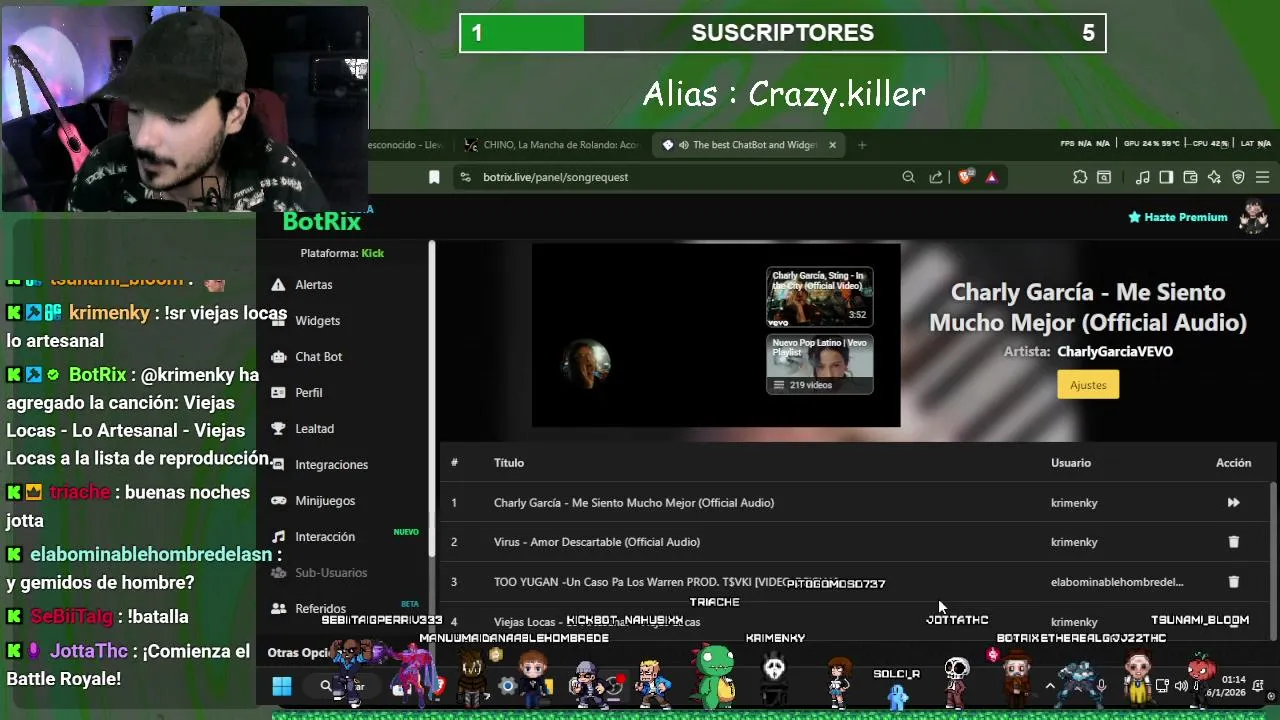Click the BotRix logo
Image resolution: width=1280 pixels, height=720 pixels.
(322, 221)
